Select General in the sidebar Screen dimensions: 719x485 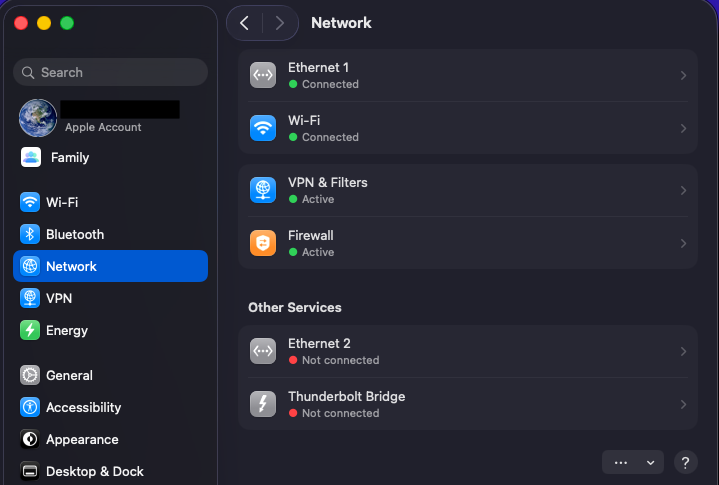click(x=111, y=375)
